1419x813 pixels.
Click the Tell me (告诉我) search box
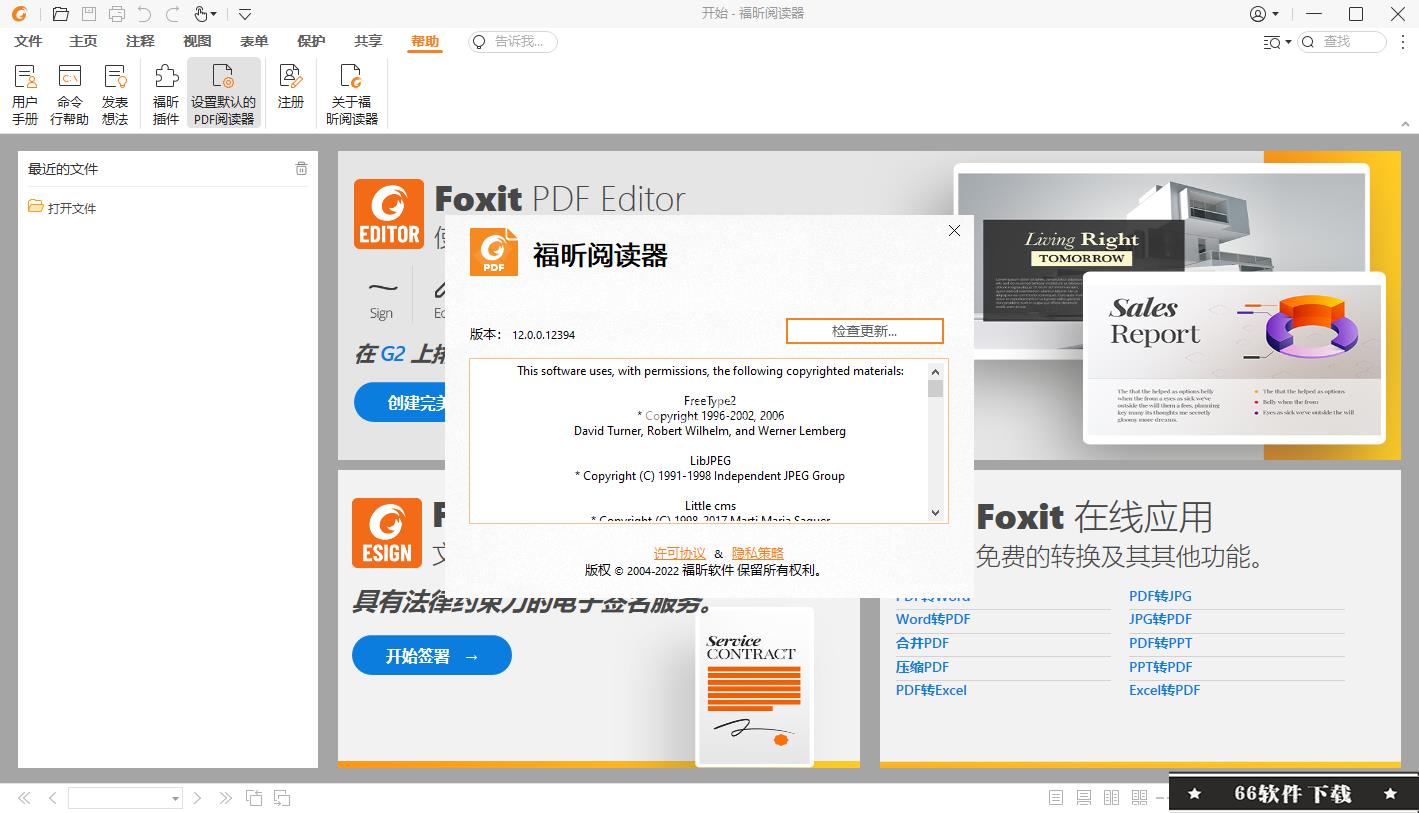click(x=512, y=42)
